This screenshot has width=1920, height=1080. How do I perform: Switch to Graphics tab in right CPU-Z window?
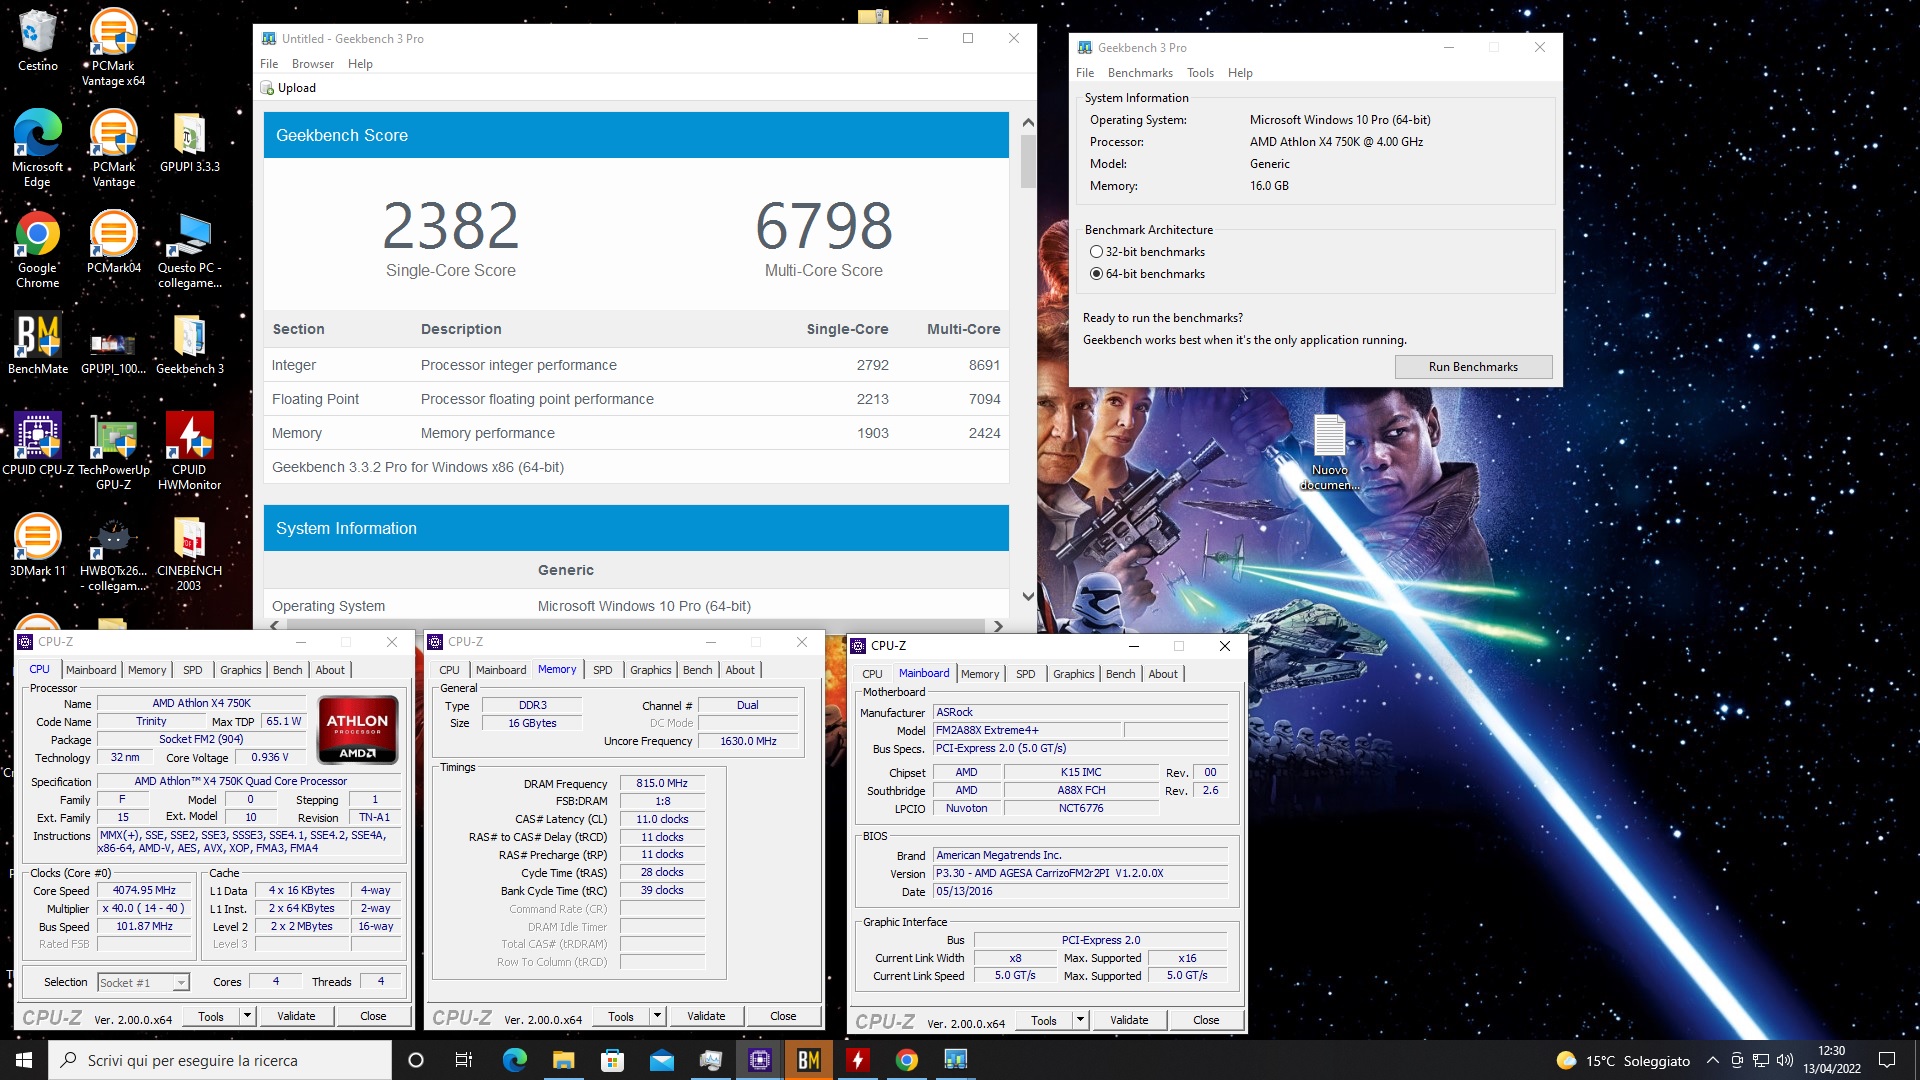[1073, 674]
